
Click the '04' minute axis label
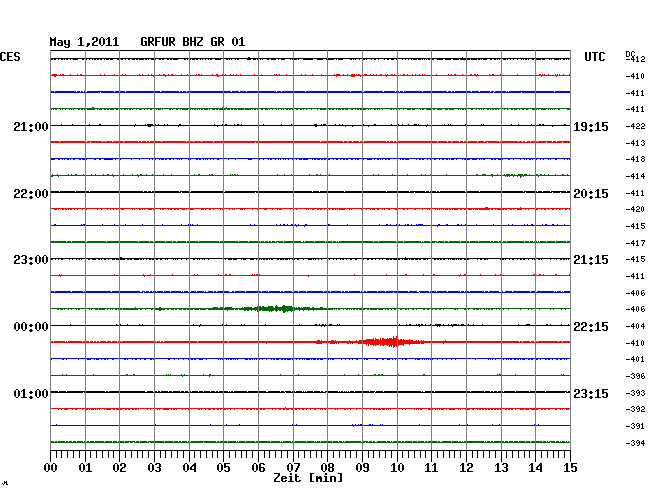pyautogui.click(x=189, y=468)
